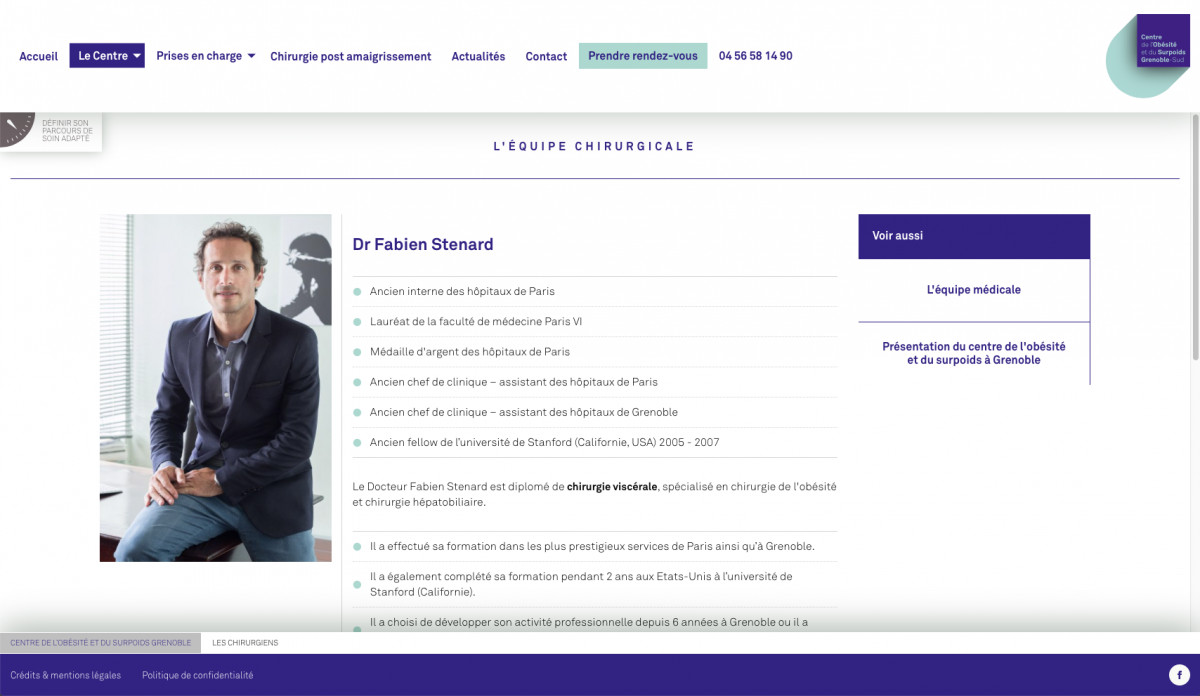Click 'Lauréat de la faculté de médecine Paris VI'
Image resolution: width=1200 pixels, height=696 pixels.
coord(476,322)
